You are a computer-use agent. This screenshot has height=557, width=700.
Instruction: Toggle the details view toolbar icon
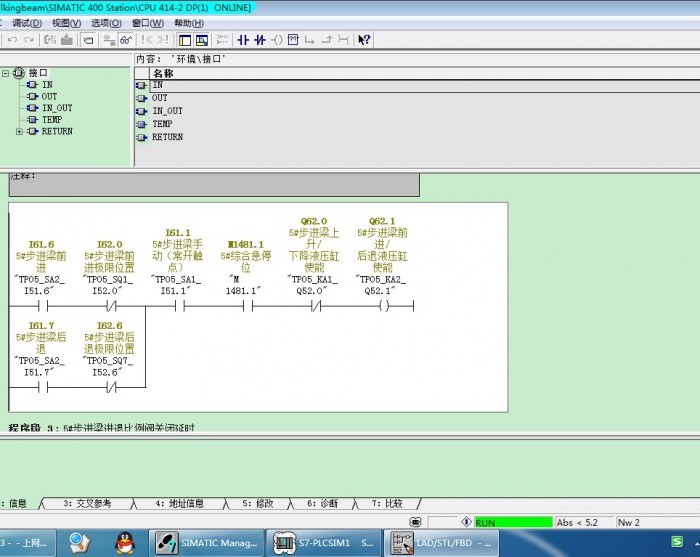[202, 40]
